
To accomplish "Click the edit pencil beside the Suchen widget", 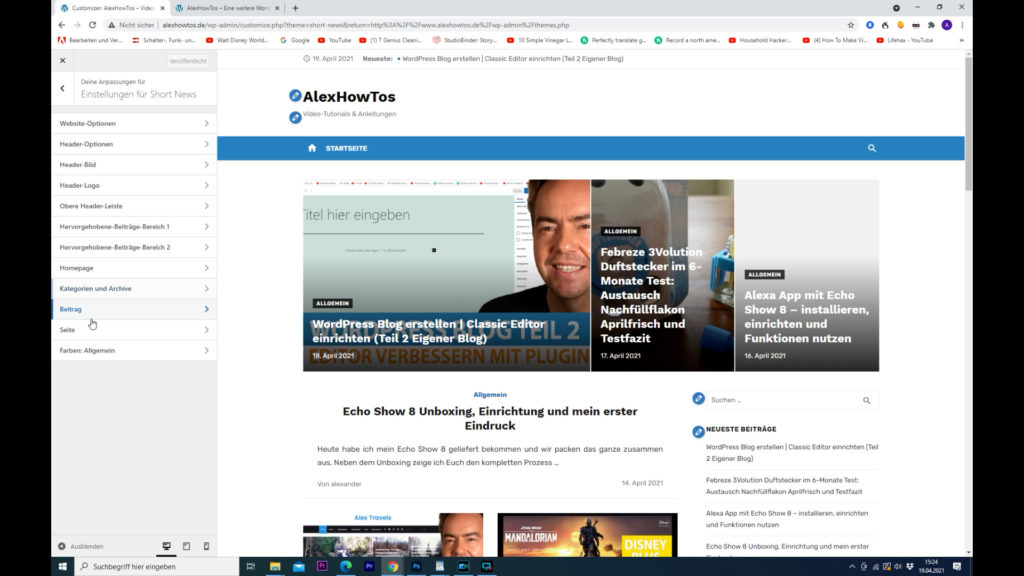I will point(698,398).
